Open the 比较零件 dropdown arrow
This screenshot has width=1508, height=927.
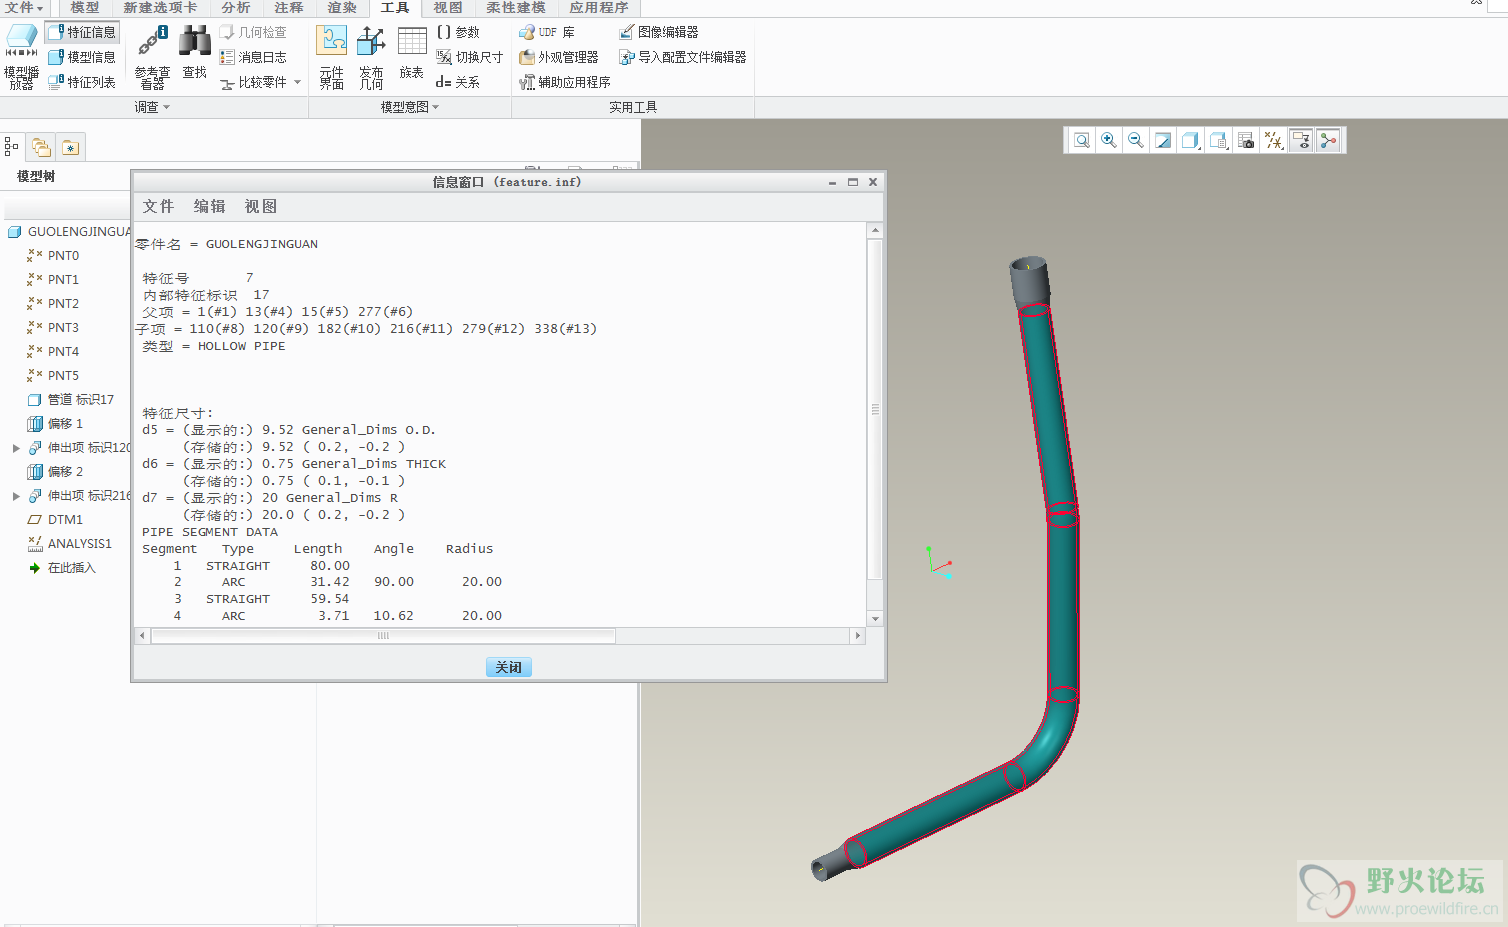click(297, 82)
